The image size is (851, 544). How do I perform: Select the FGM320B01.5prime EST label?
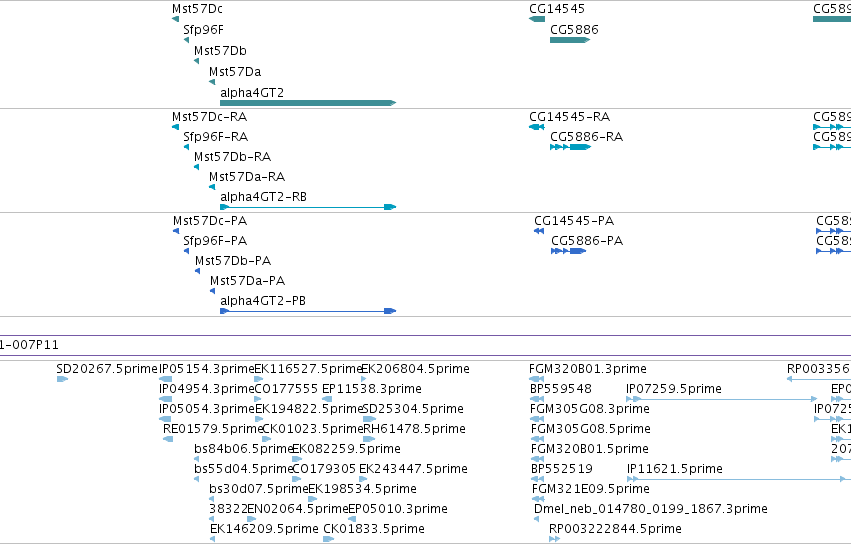pos(589,449)
